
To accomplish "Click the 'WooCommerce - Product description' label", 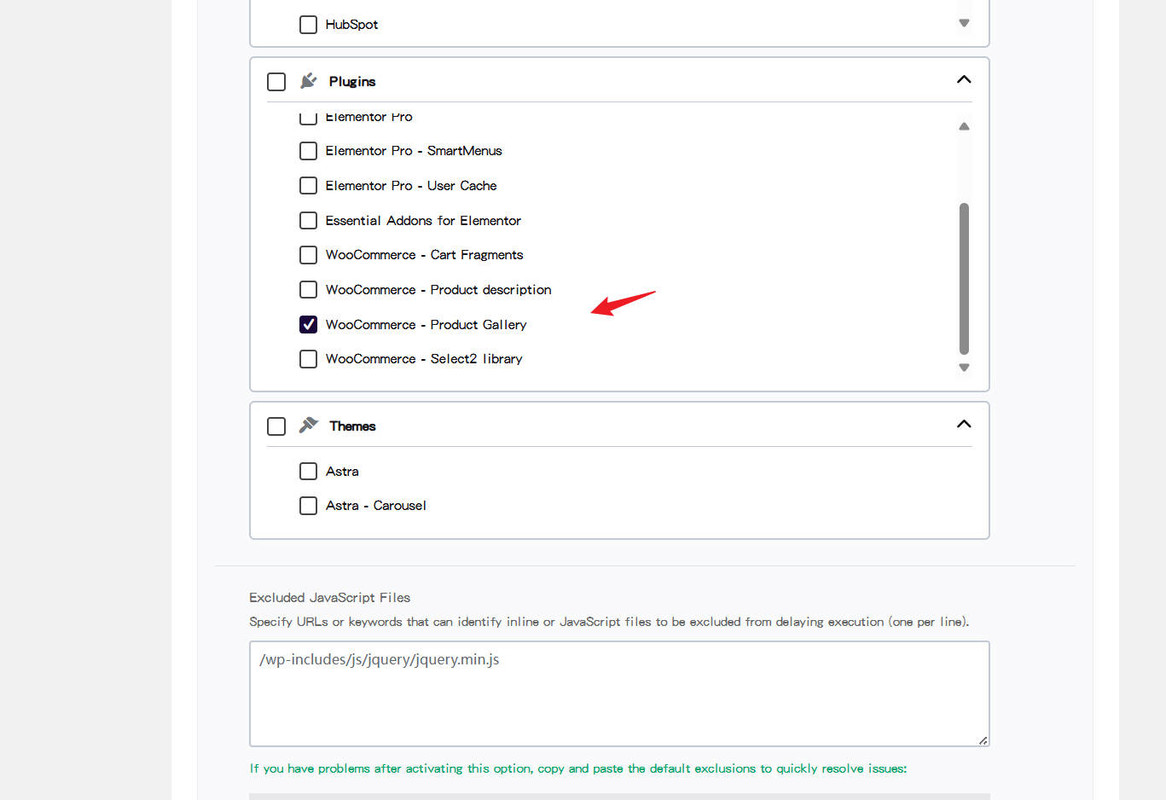I will [438, 290].
